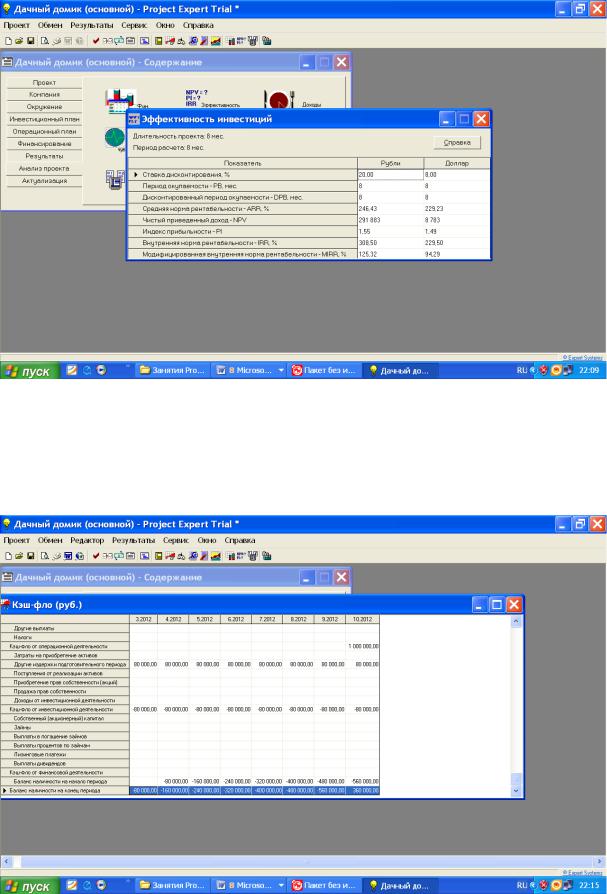Click Save diskette icon on Кэш-фло screen toolbar
Screen dimensions: 607x894
(31, 556)
